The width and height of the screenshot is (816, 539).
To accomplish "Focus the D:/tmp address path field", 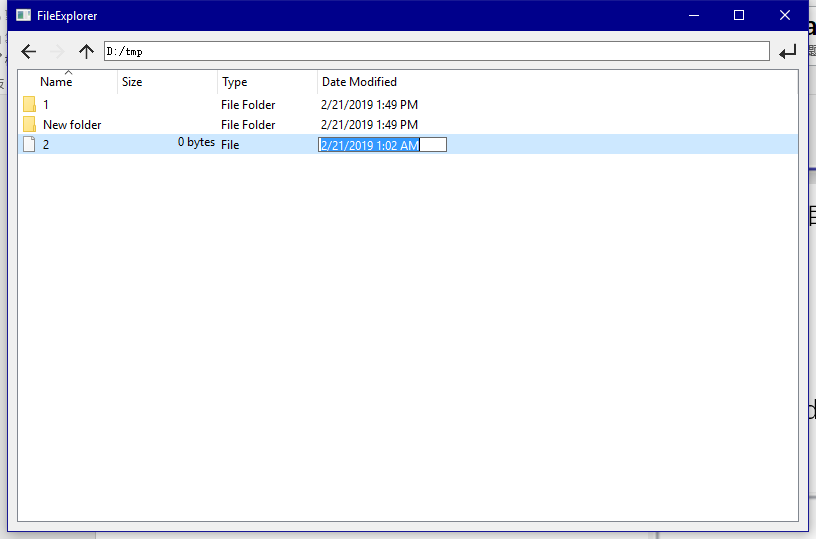I will tap(437, 51).
